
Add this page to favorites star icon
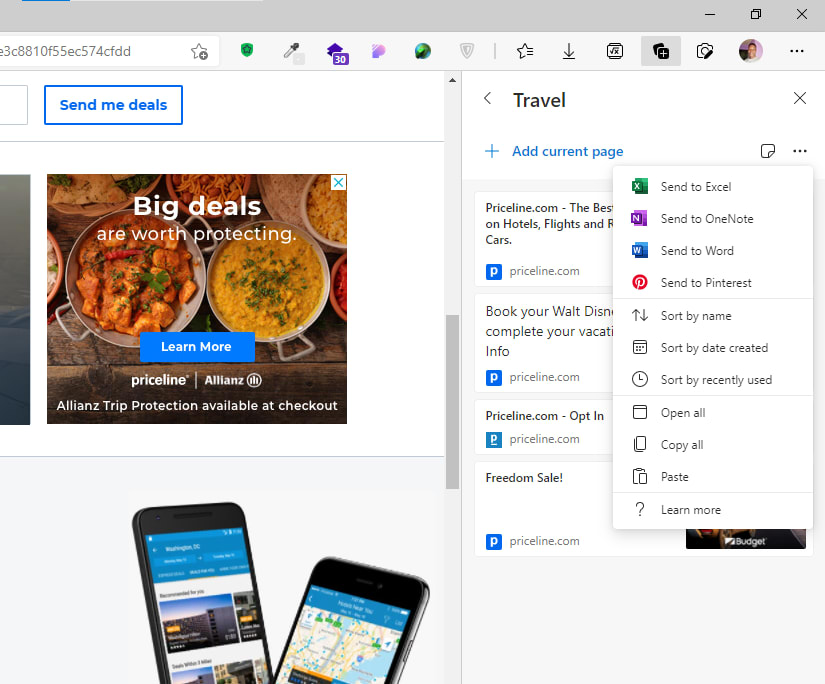tap(199, 51)
